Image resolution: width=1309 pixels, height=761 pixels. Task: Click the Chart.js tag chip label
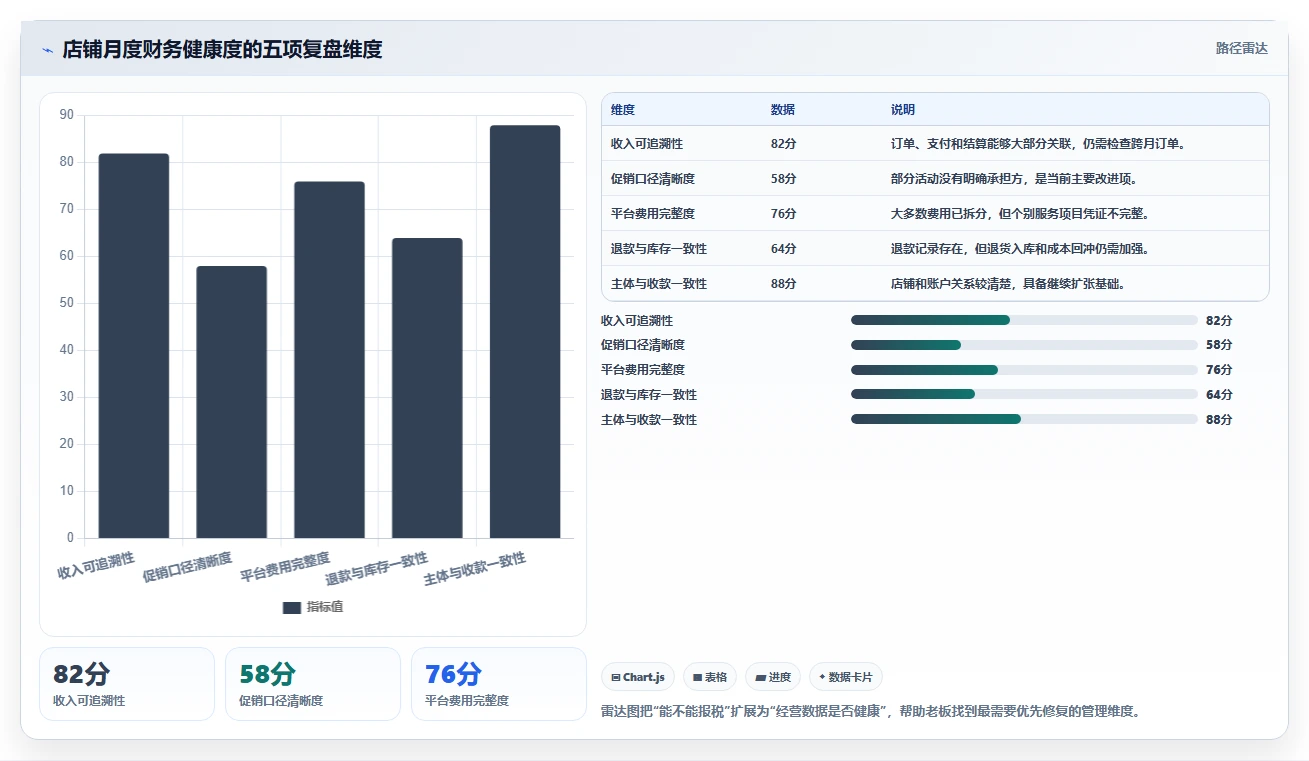pos(644,677)
